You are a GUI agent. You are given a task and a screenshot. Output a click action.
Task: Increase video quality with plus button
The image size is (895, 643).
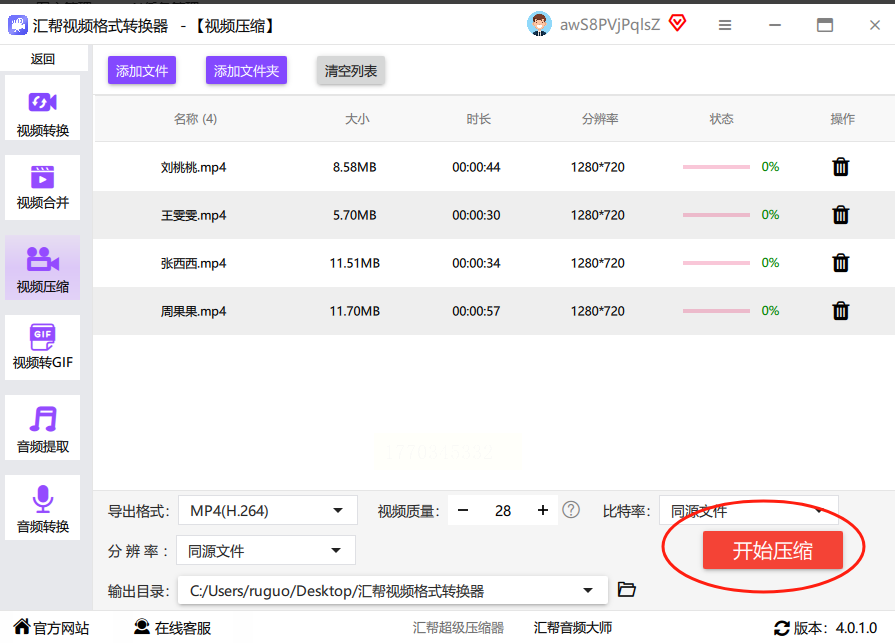coord(543,510)
